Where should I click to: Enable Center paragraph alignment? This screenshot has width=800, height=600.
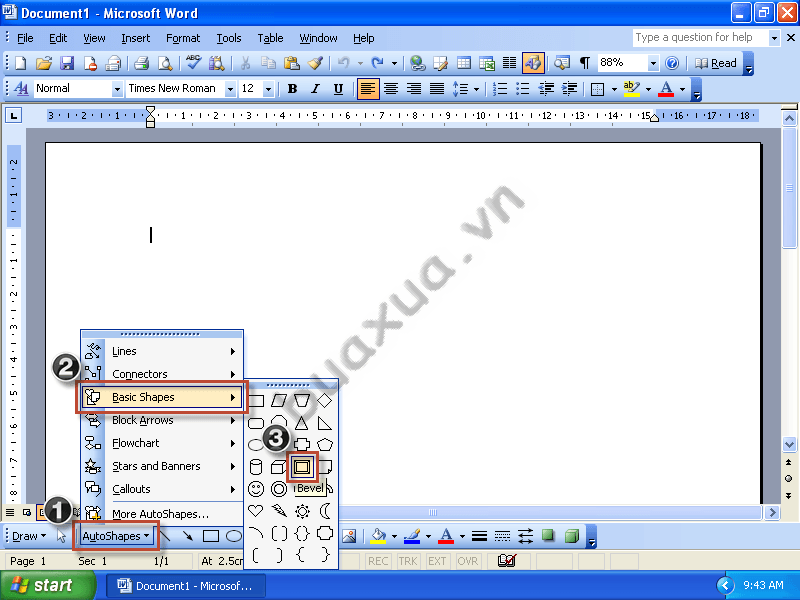click(x=391, y=89)
